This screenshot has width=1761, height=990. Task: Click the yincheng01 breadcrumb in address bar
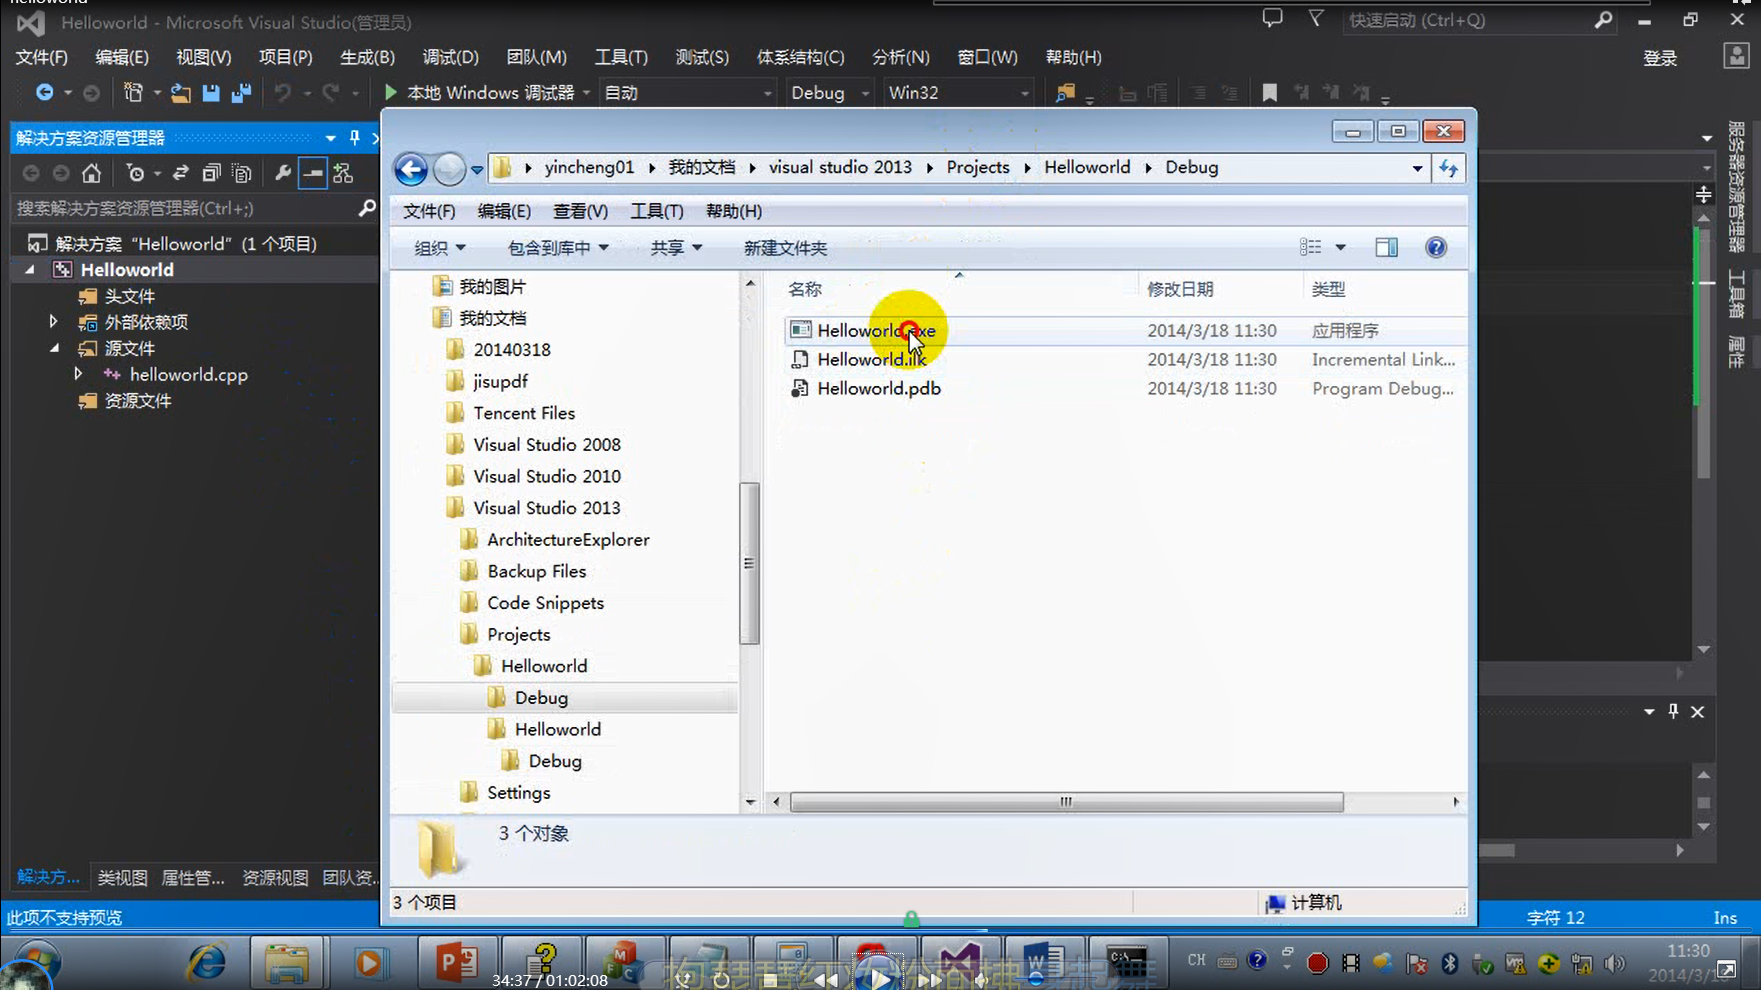point(589,167)
